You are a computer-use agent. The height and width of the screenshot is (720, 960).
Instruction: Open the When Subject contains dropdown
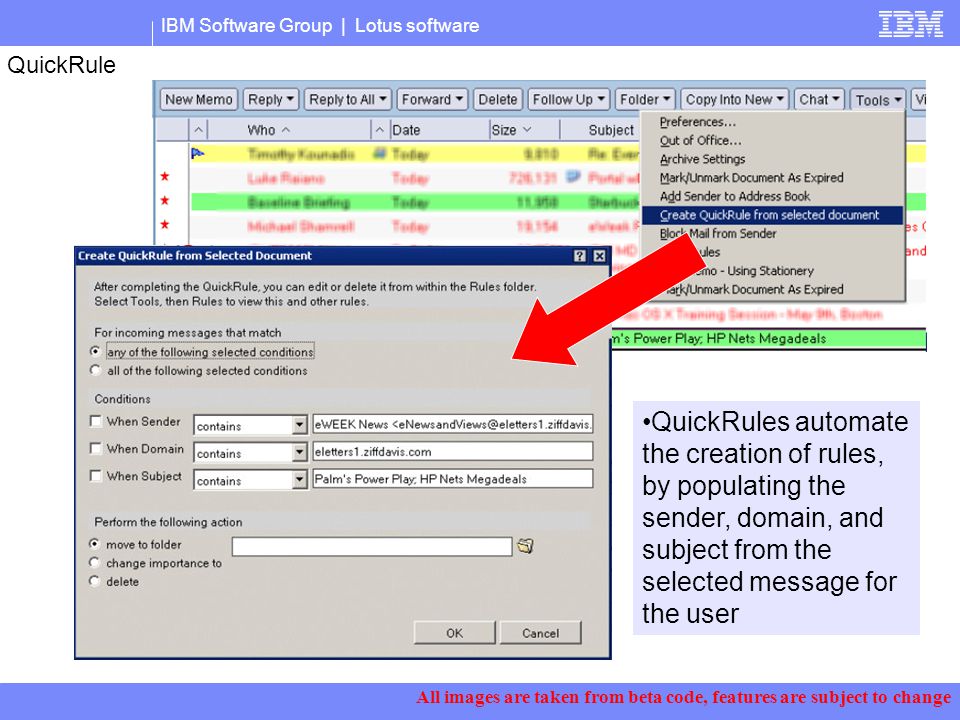299,480
